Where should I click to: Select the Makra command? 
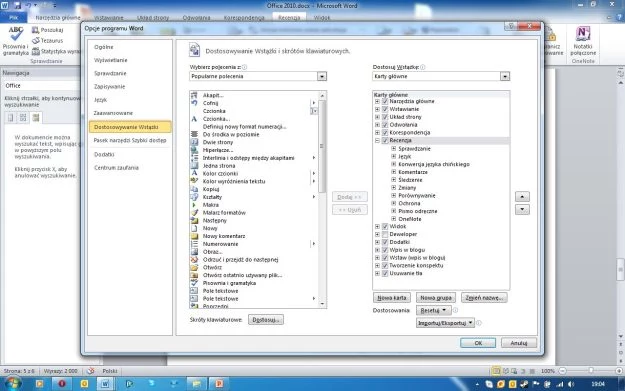[210, 204]
